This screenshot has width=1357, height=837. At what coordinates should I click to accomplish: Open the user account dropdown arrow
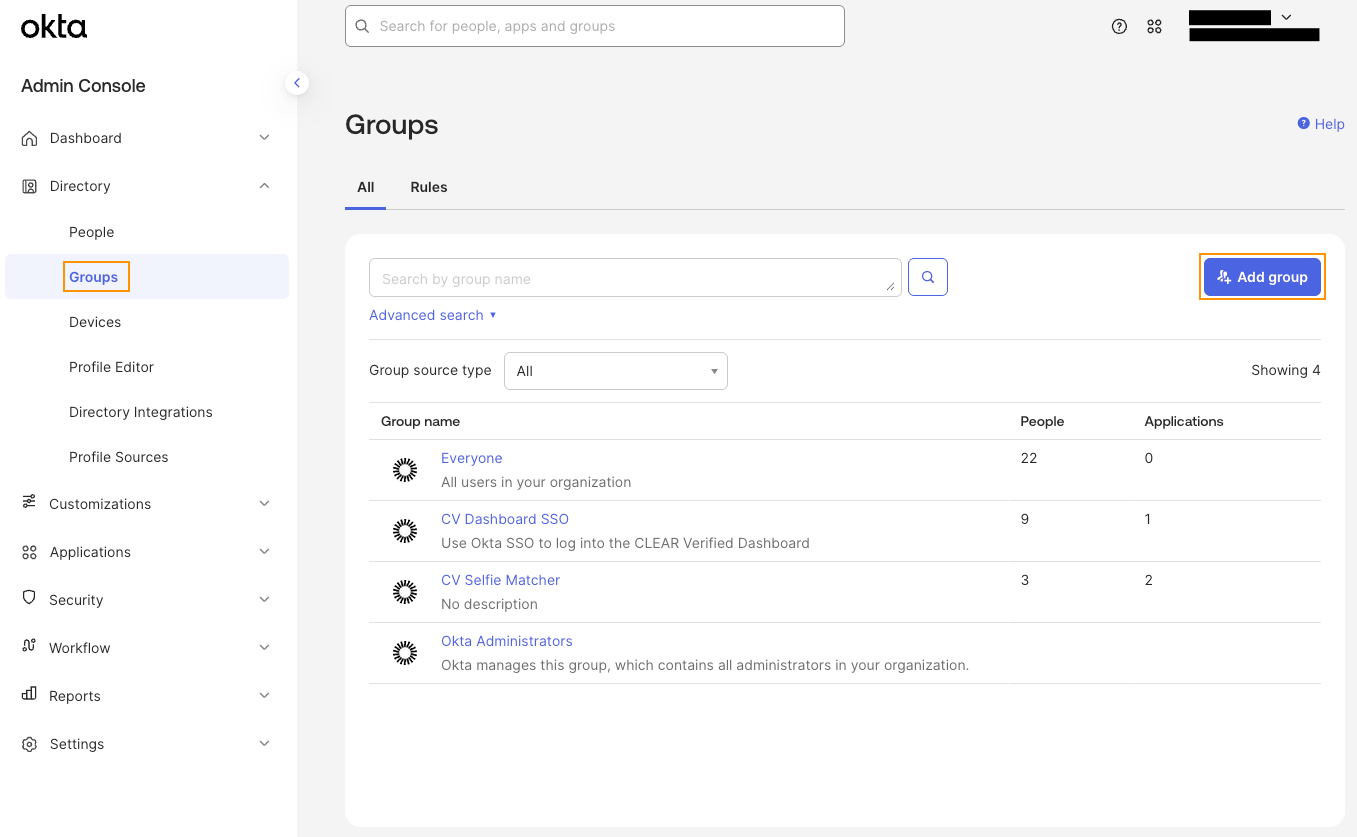tap(1286, 17)
